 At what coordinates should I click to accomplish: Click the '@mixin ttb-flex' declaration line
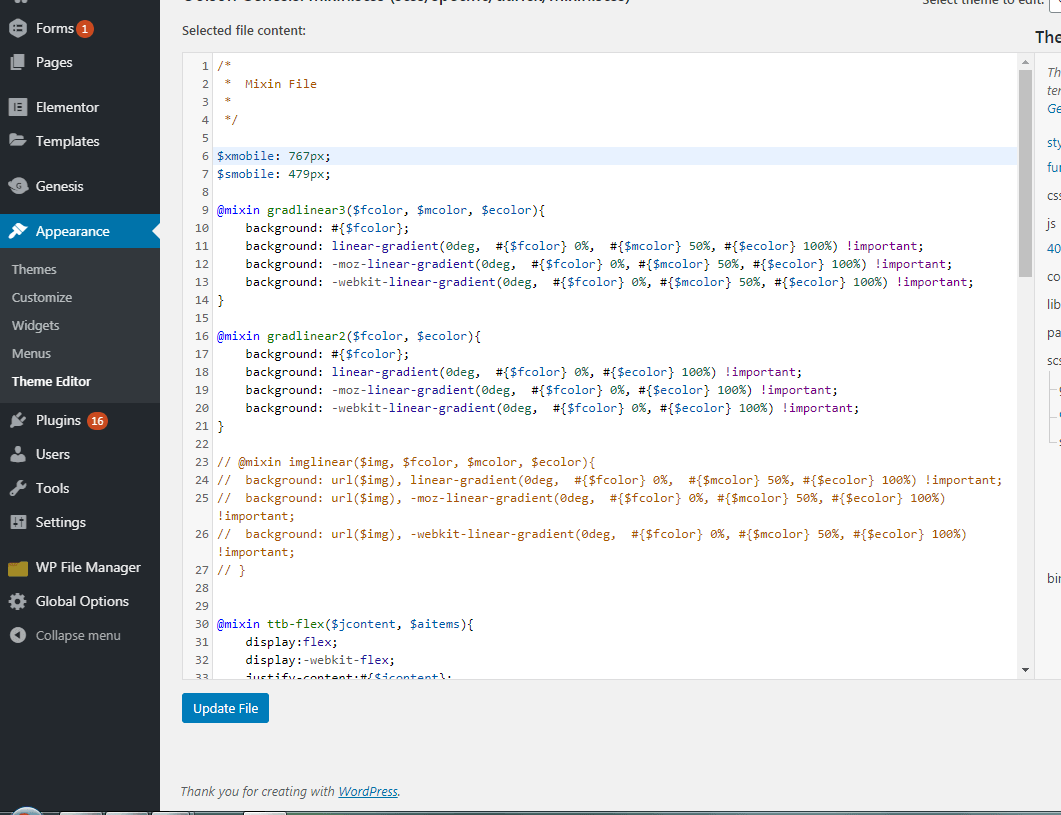click(345, 624)
